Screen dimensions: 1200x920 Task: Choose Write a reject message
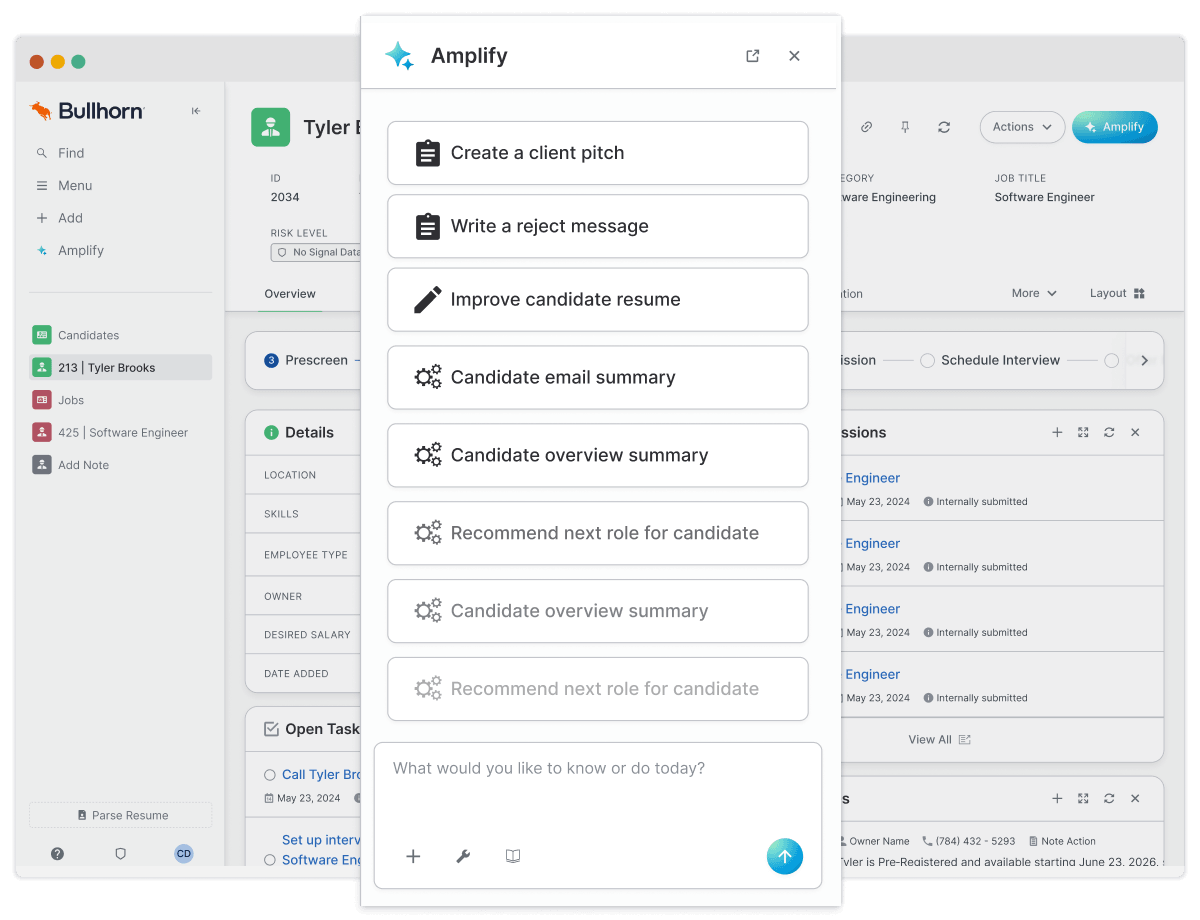598,226
